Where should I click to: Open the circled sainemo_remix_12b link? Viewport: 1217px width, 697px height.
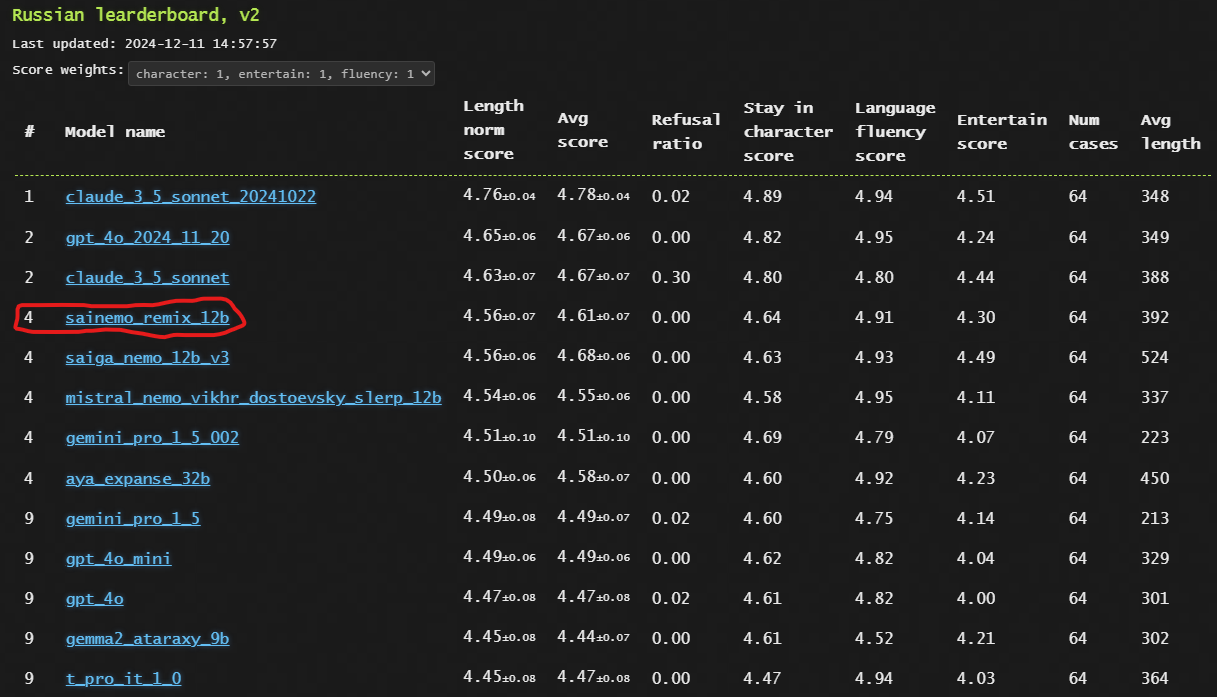click(147, 317)
